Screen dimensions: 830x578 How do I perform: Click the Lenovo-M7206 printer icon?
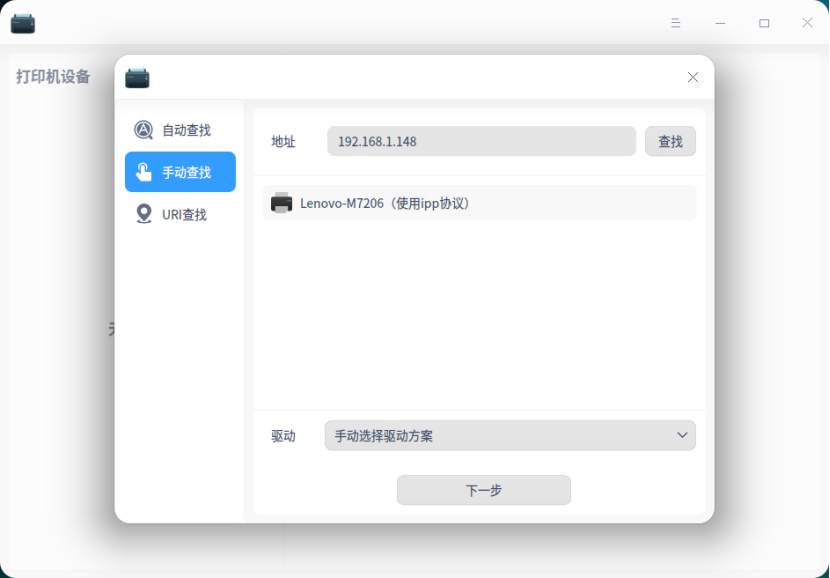click(281, 203)
